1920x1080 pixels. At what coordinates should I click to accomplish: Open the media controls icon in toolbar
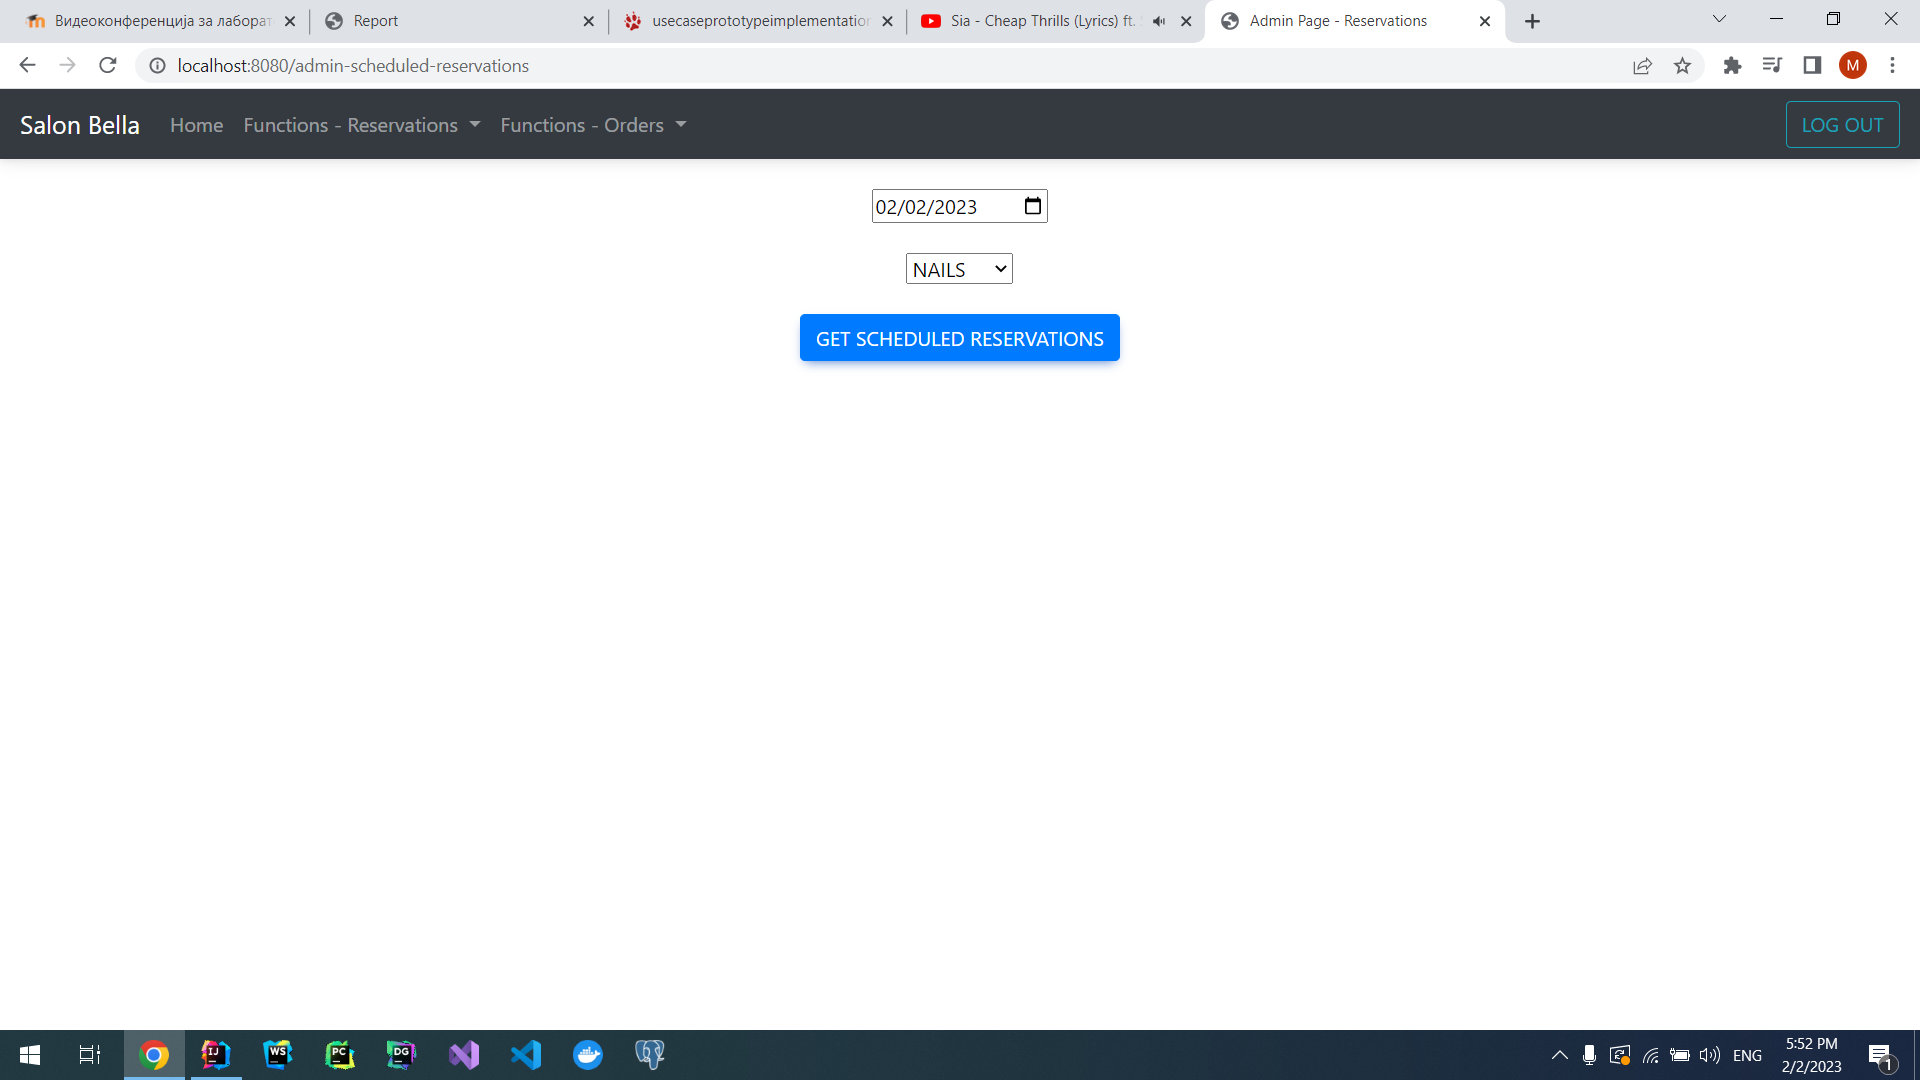(x=1772, y=66)
